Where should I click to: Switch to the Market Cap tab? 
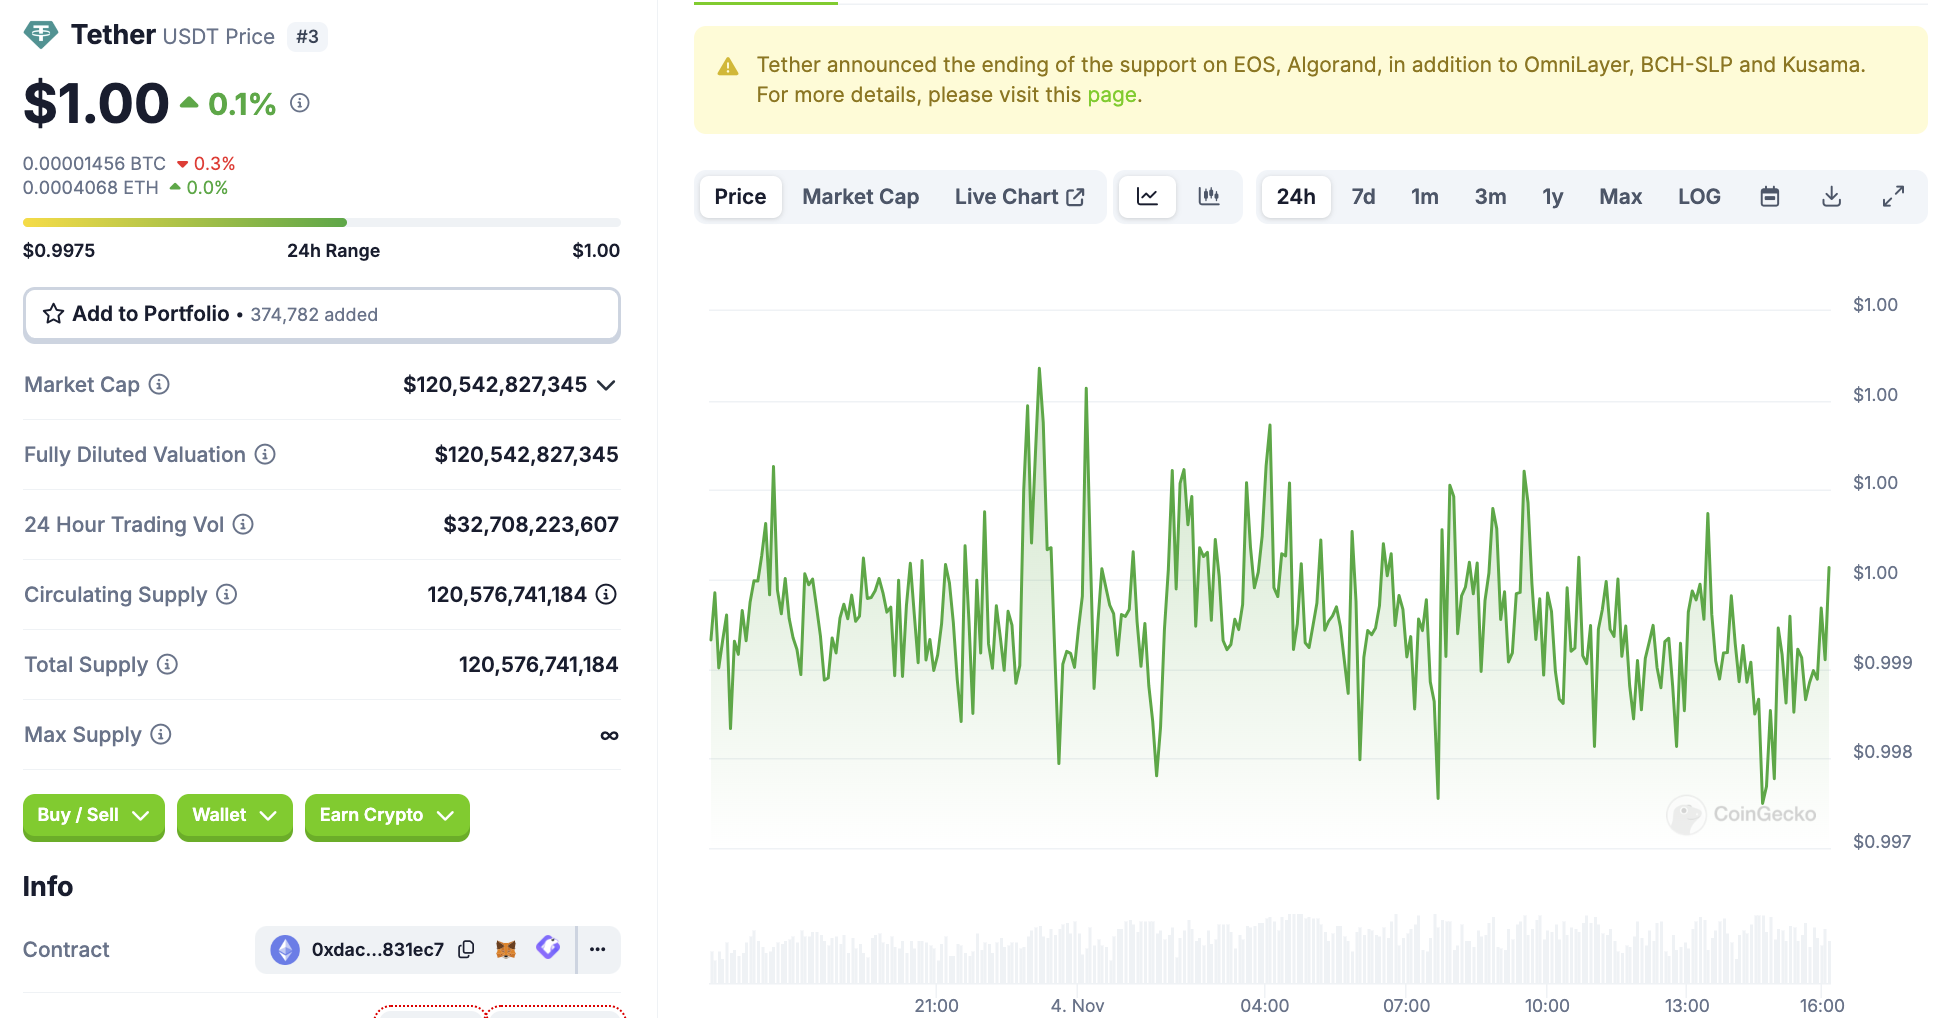[x=860, y=197]
